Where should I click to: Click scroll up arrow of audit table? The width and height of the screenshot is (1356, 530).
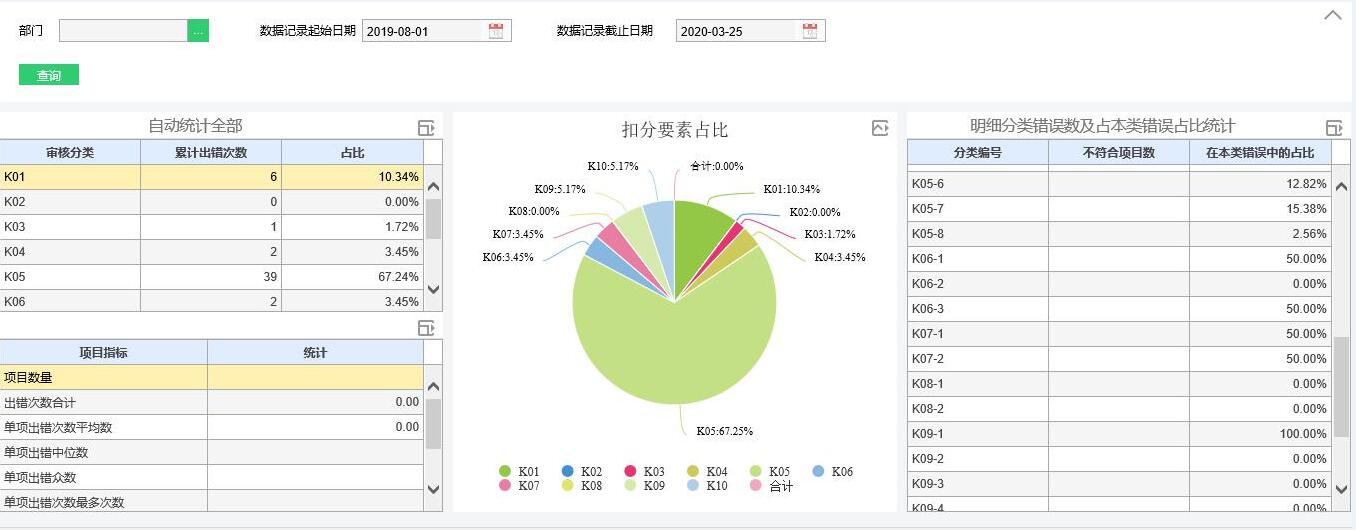click(x=433, y=186)
